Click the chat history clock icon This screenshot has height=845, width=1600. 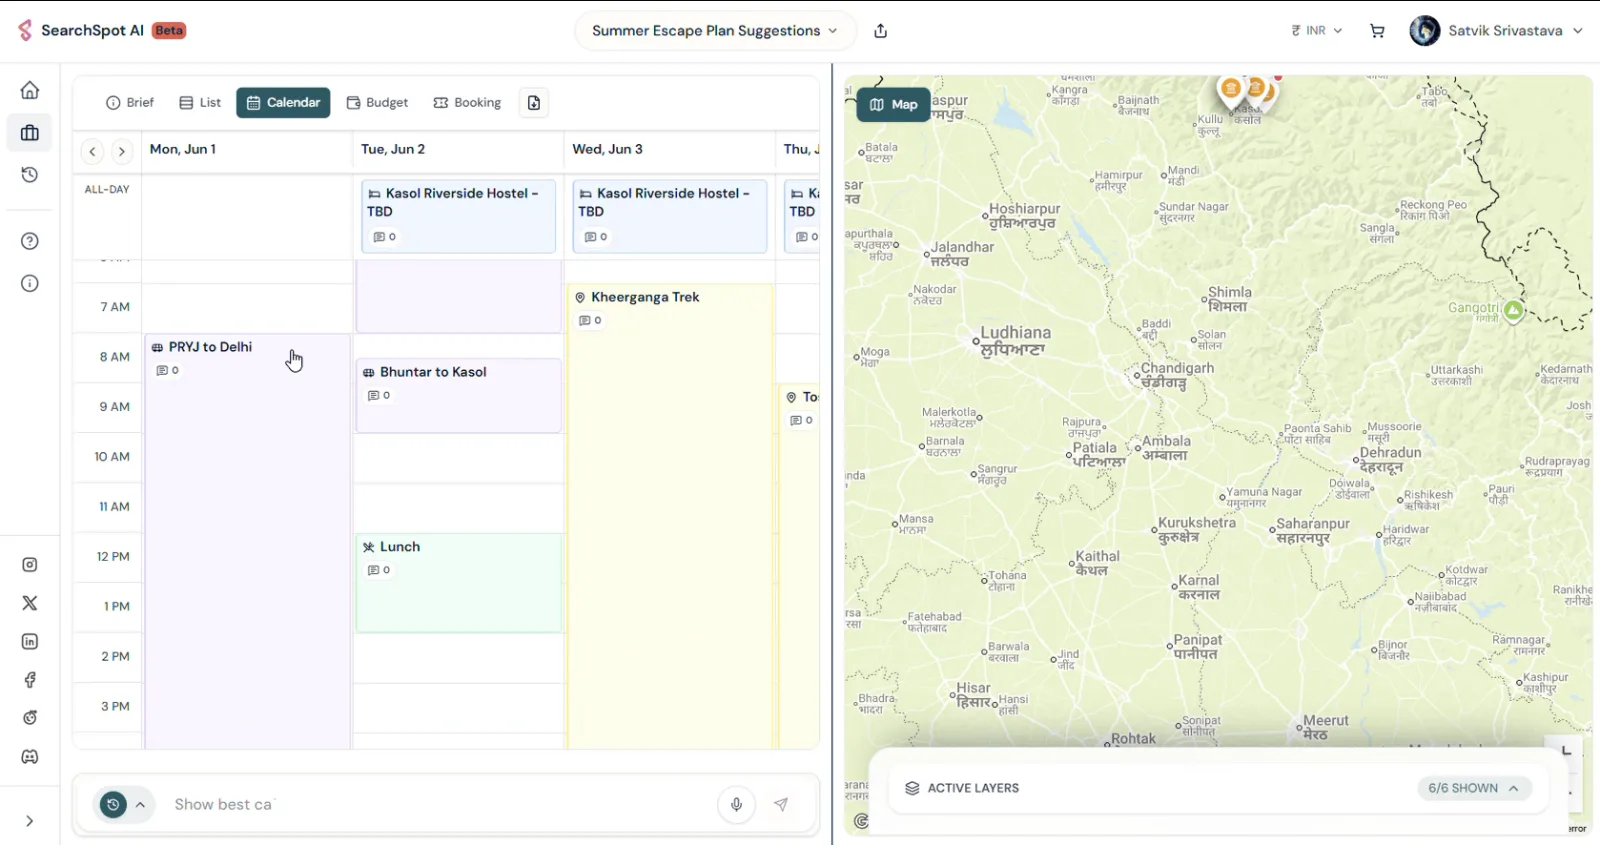pyautogui.click(x=113, y=804)
